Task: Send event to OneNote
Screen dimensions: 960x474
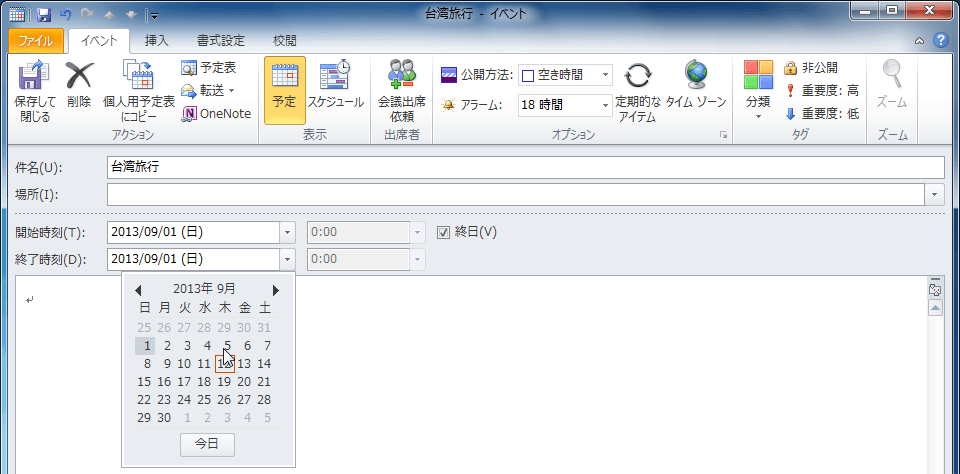Action: click(x=217, y=114)
